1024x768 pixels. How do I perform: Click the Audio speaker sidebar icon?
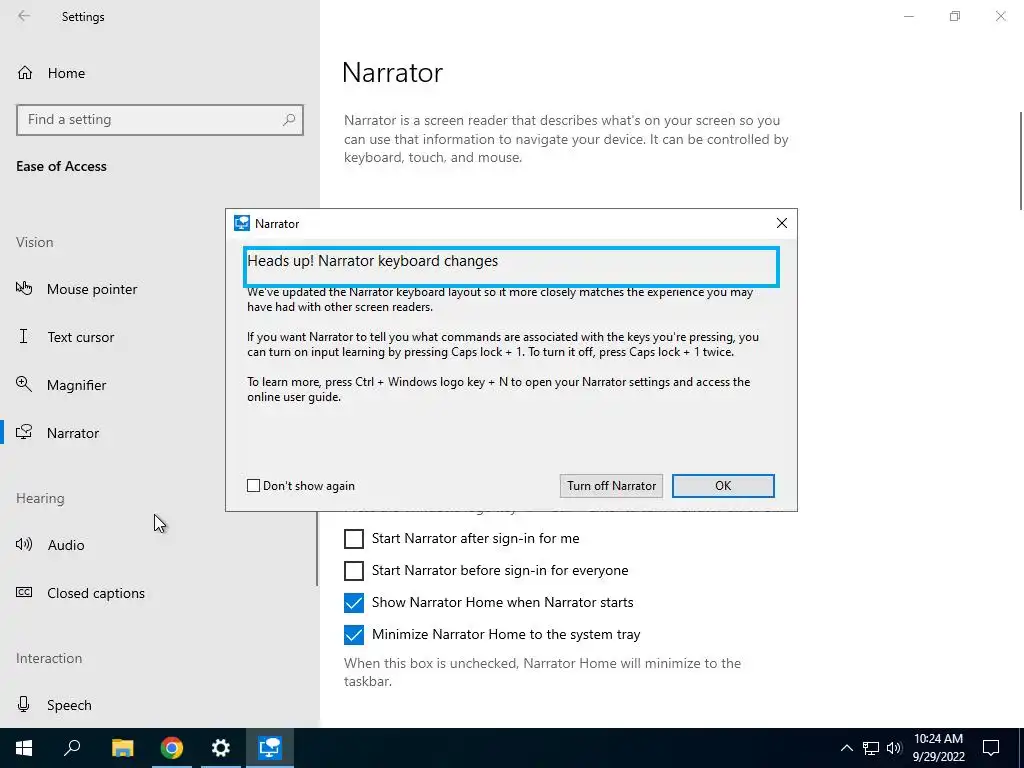point(24,544)
